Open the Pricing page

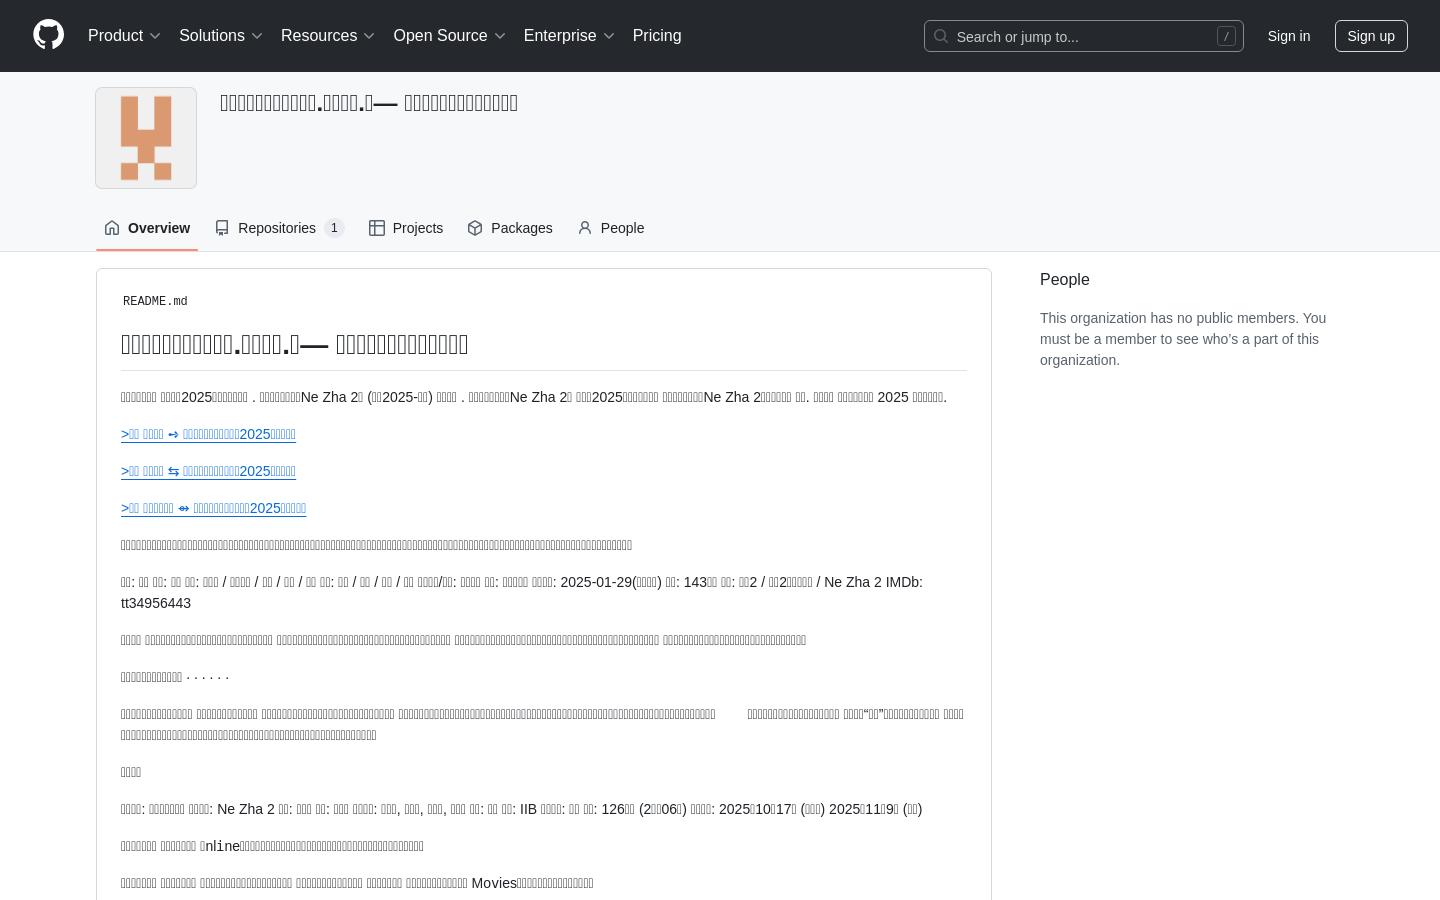click(x=657, y=36)
